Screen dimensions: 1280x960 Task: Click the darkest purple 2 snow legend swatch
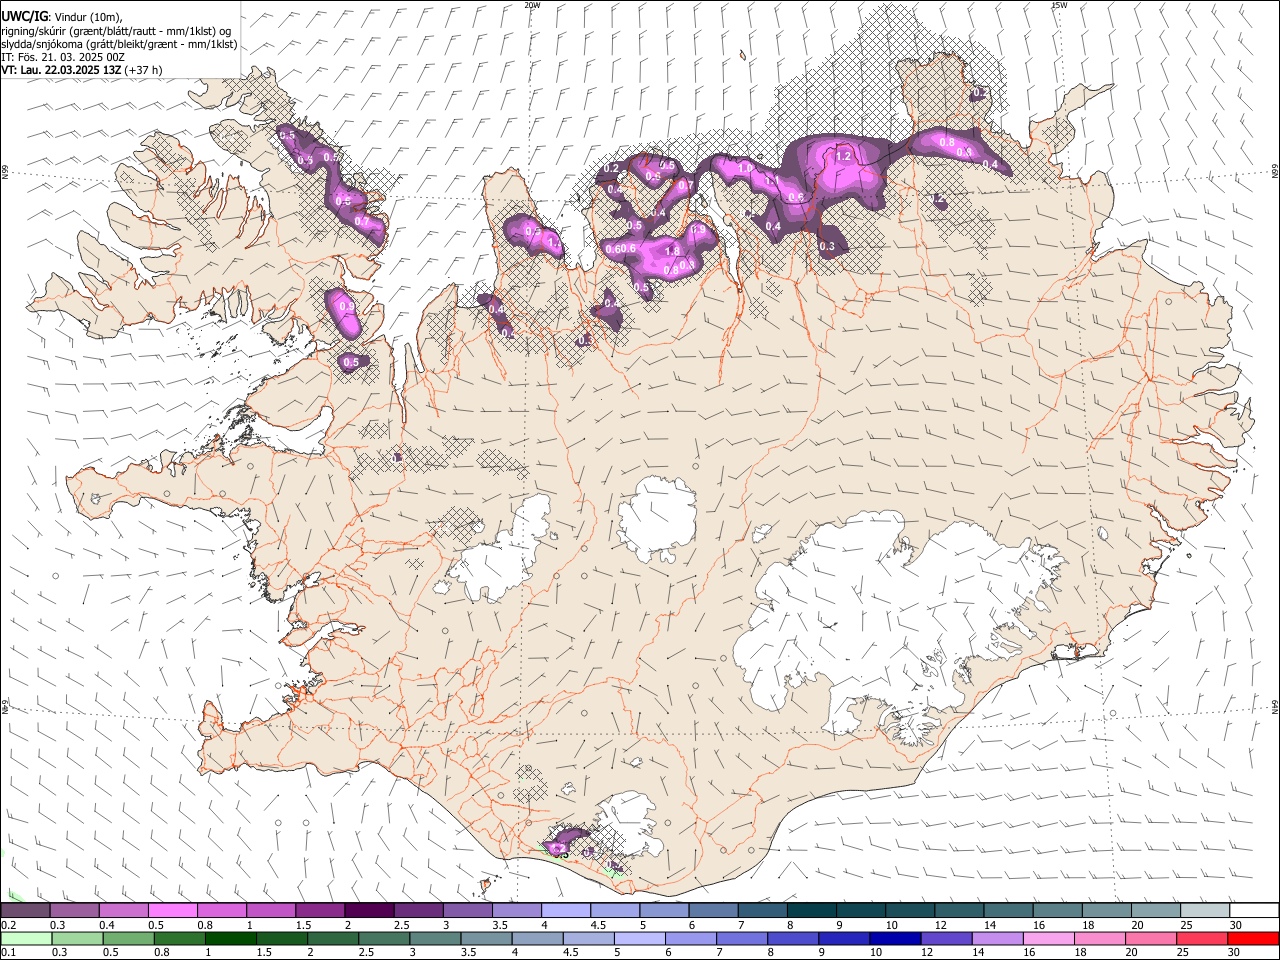point(369,911)
